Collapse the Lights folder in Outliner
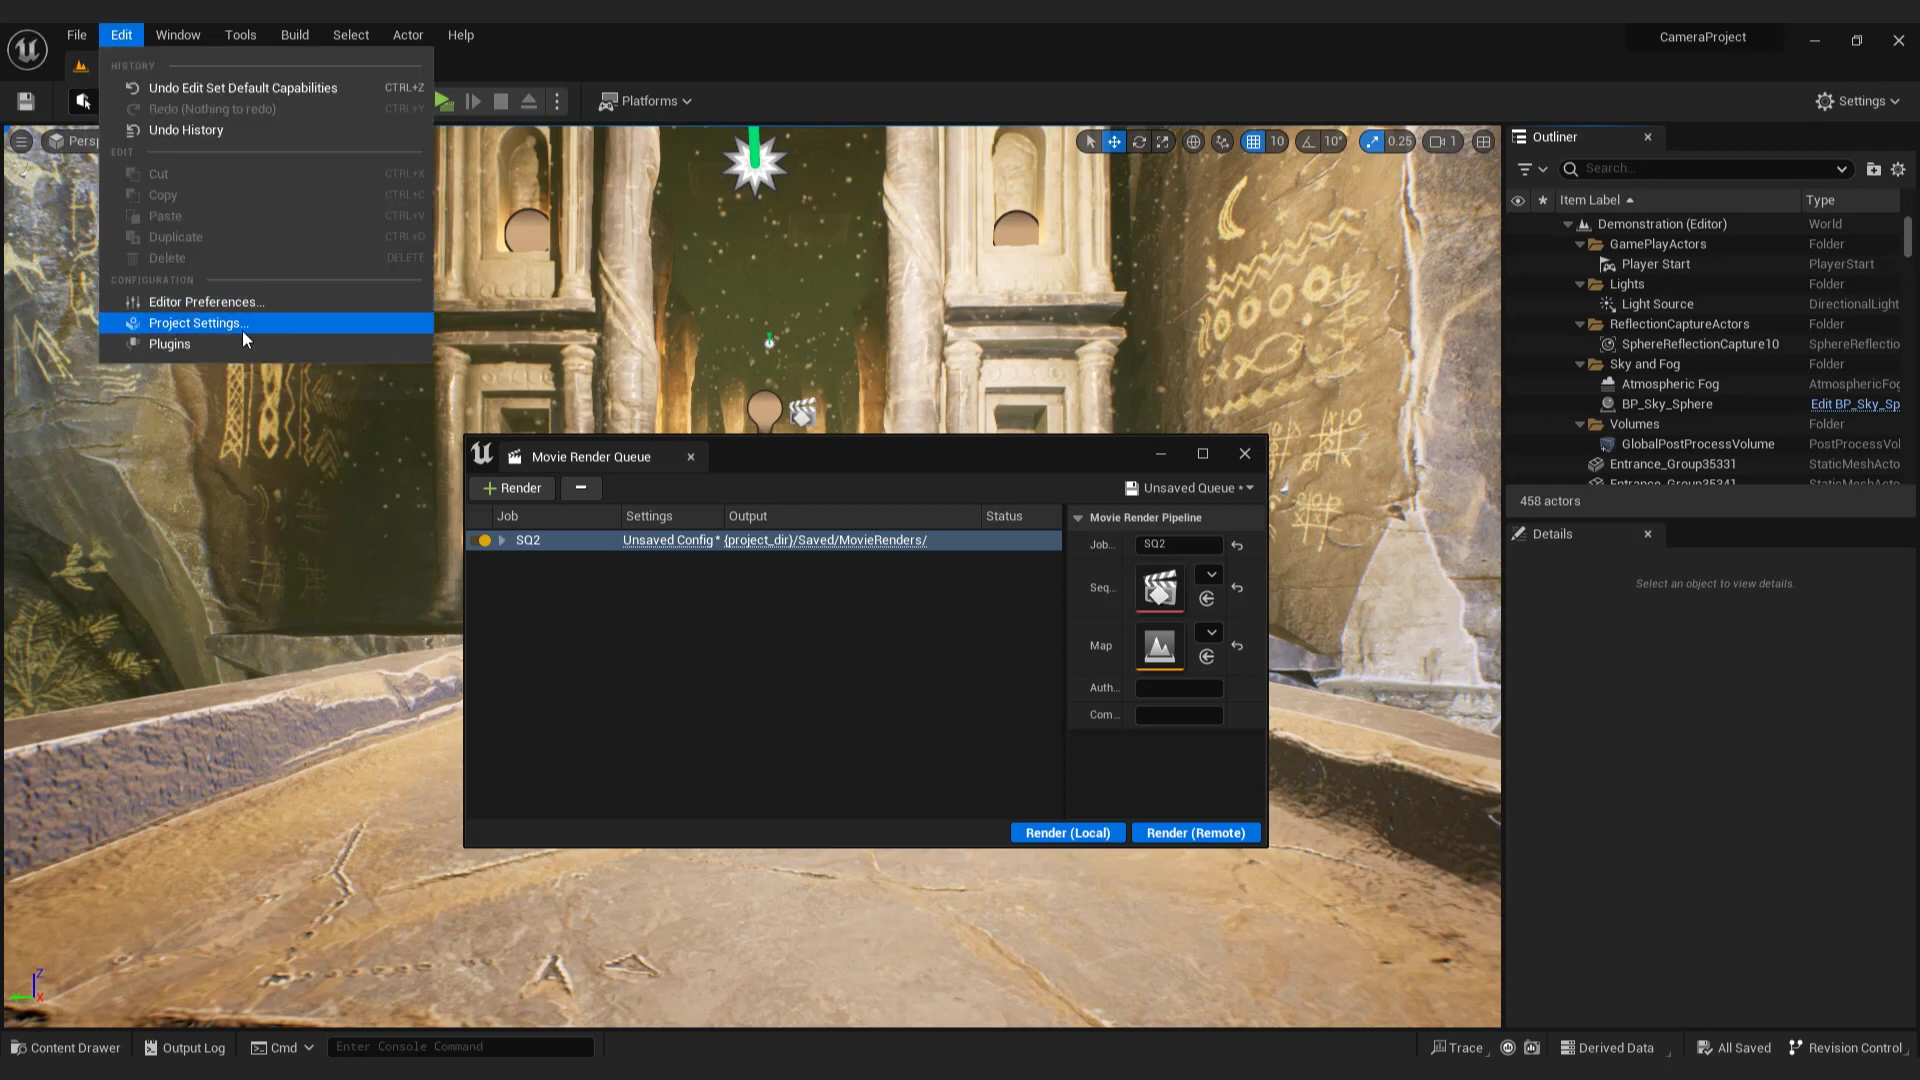Image resolution: width=1920 pixels, height=1080 pixels. 1580,284
